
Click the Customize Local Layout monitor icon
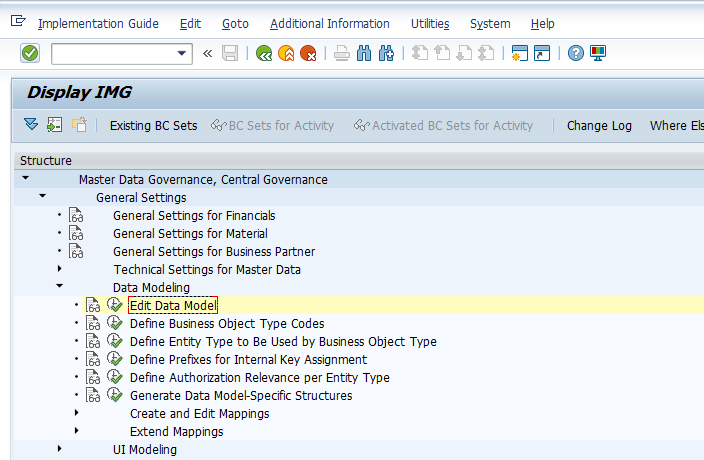[598, 53]
